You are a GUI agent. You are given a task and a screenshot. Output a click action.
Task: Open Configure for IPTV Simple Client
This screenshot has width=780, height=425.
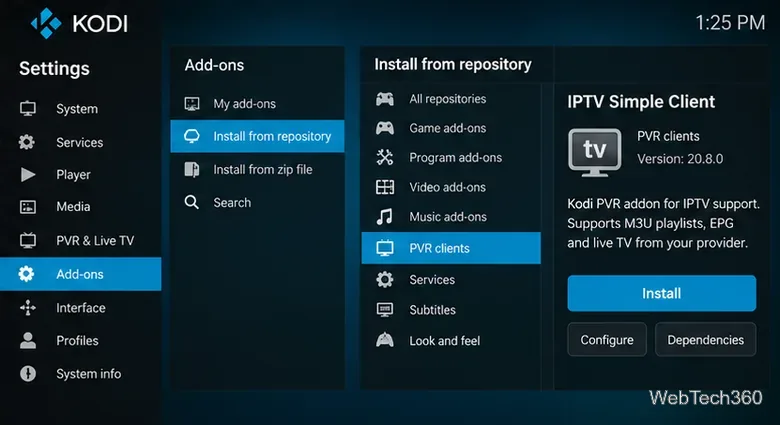click(607, 339)
